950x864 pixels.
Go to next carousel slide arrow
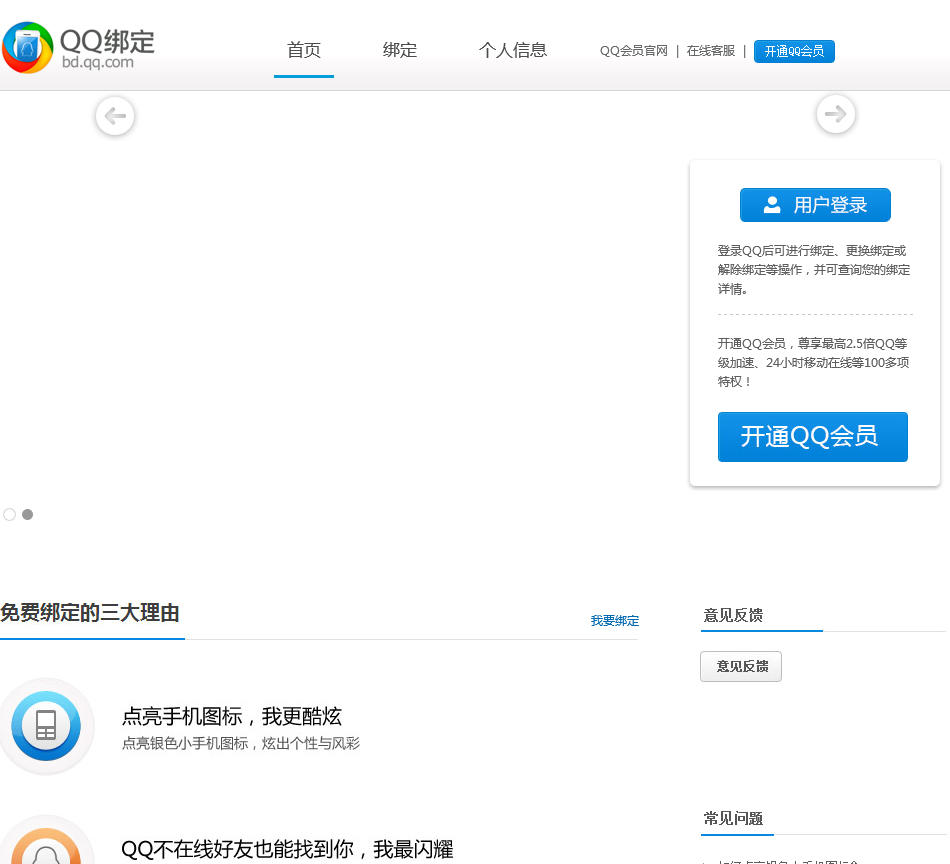(x=835, y=114)
